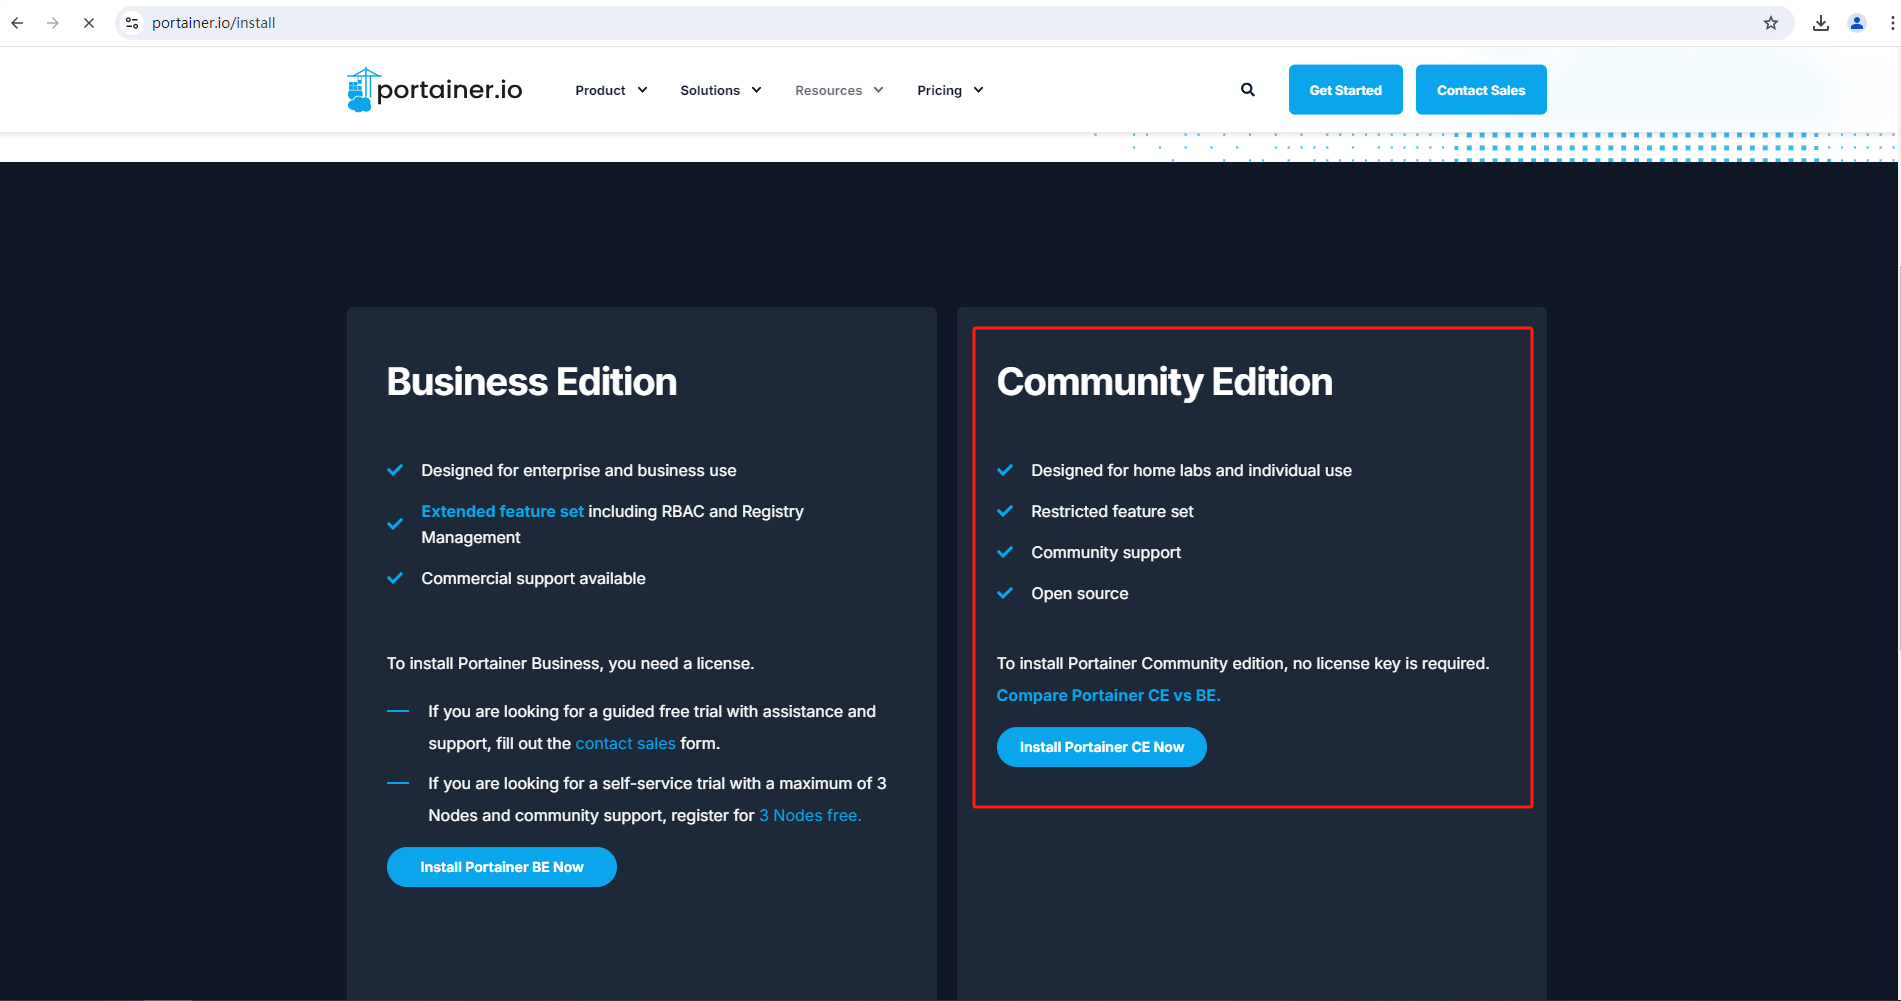
Task: Click 'Commercial support available' text
Action: point(533,578)
